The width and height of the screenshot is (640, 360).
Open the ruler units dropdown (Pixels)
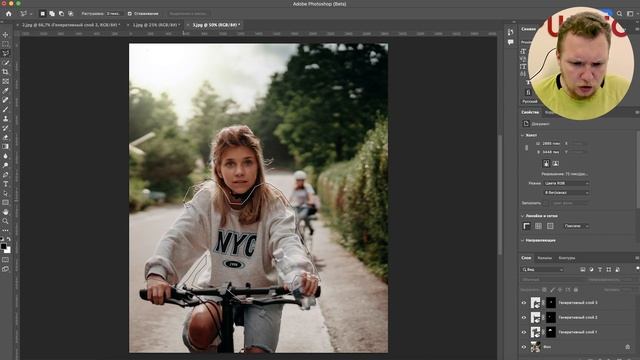pos(576,226)
